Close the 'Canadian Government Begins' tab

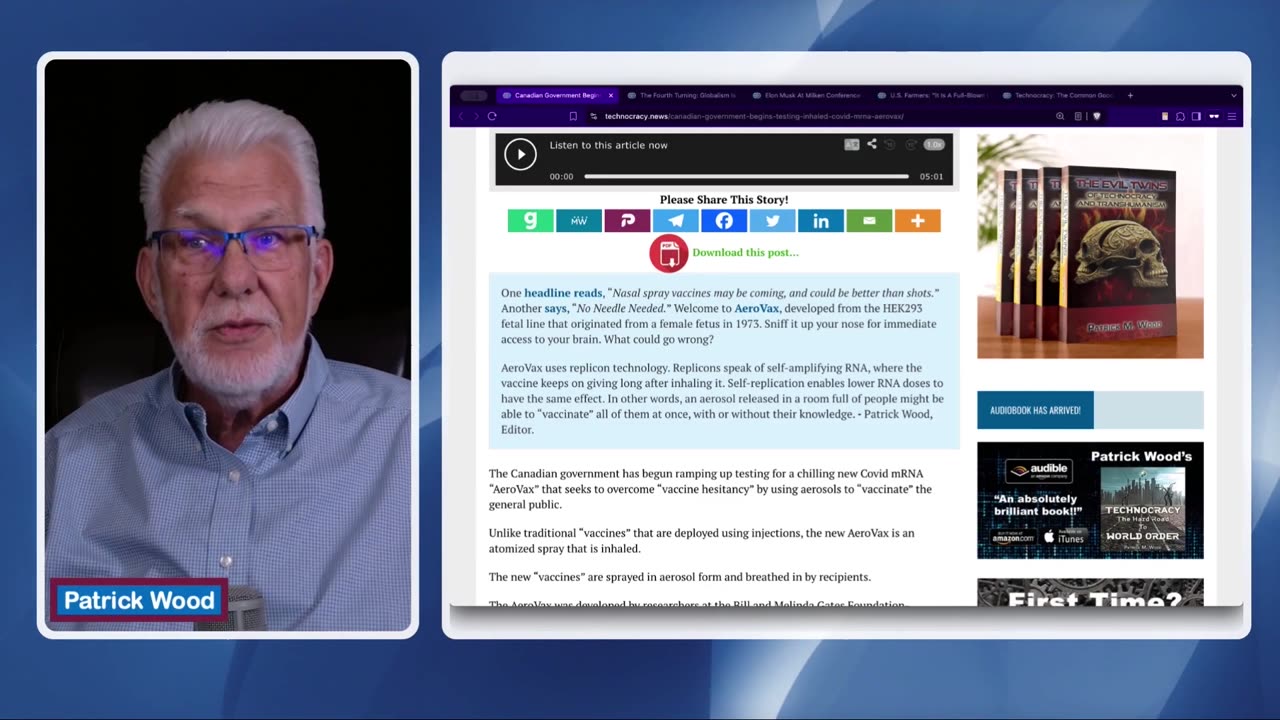tap(611, 95)
